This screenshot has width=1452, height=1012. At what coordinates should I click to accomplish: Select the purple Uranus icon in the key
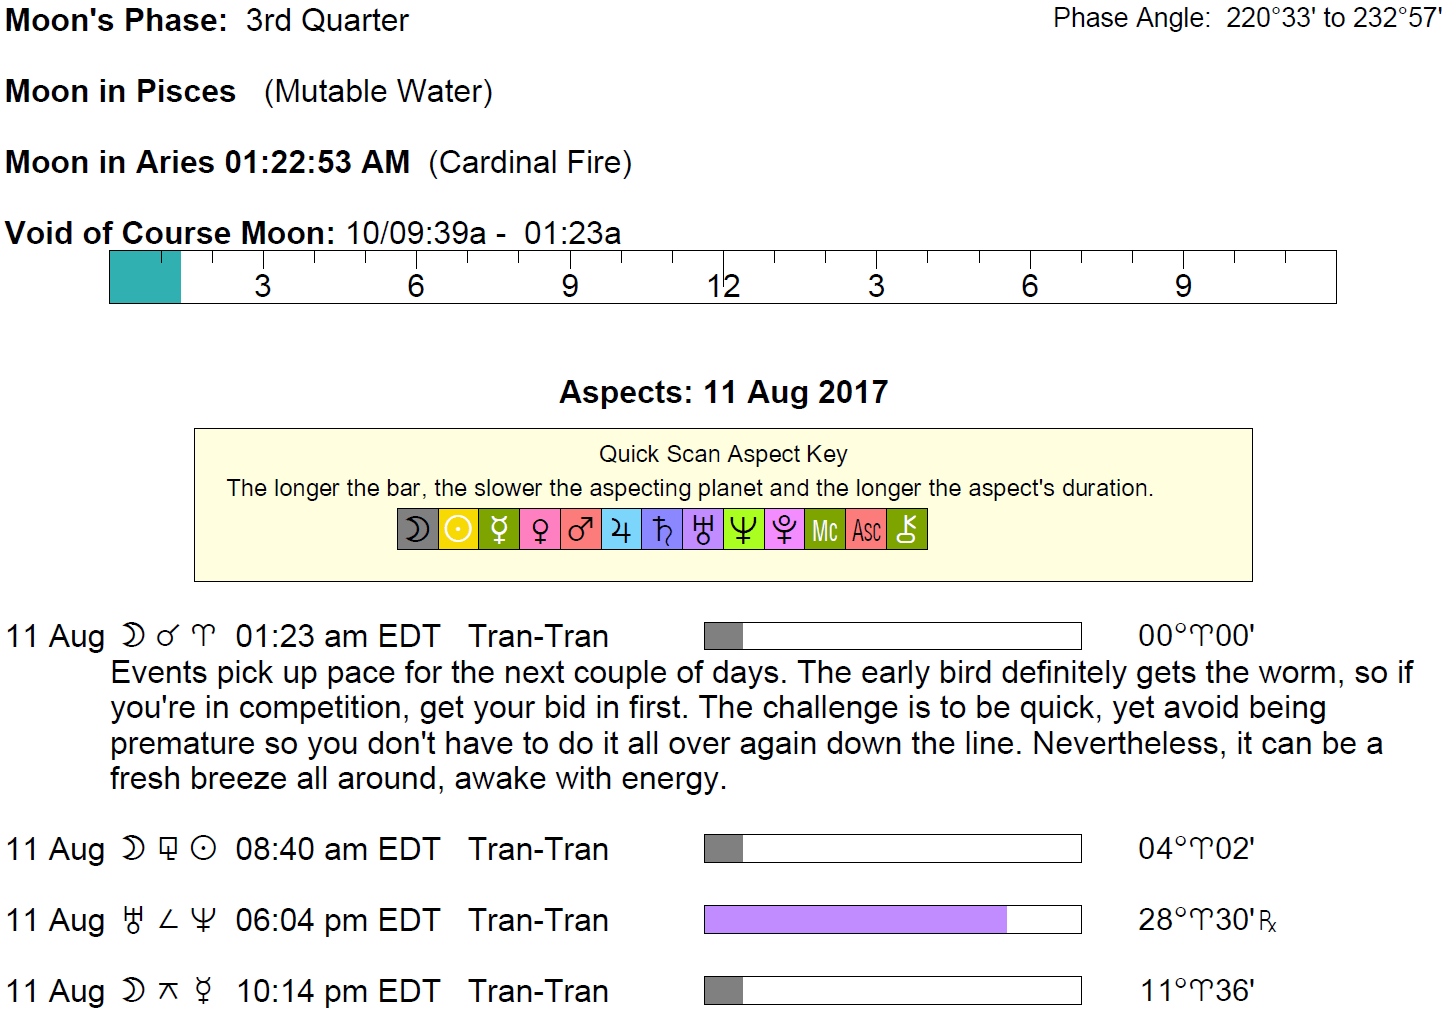(x=703, y=530)
